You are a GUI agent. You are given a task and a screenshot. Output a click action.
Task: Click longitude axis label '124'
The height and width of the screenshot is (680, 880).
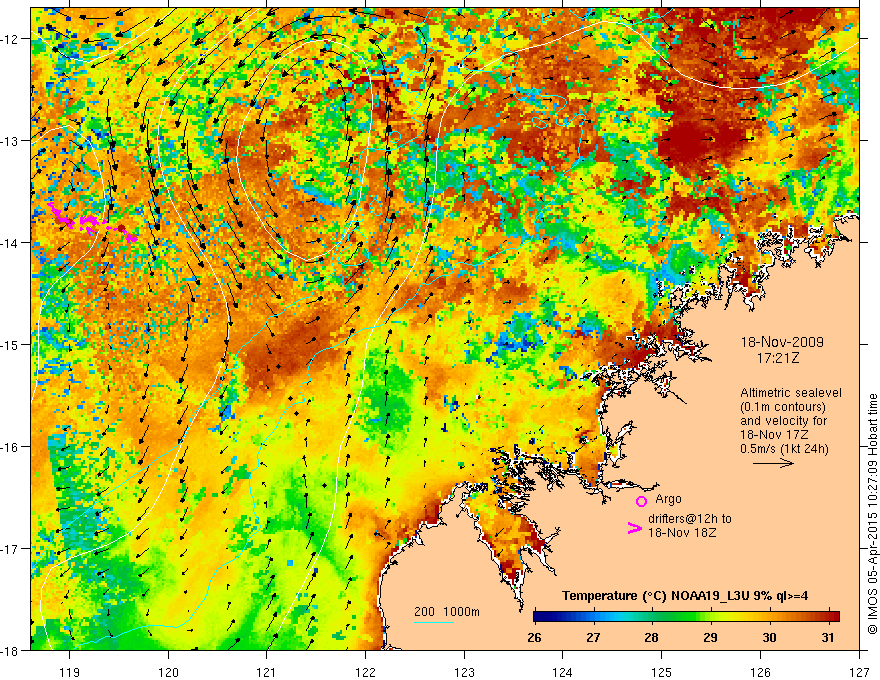[x=563, y=672]
